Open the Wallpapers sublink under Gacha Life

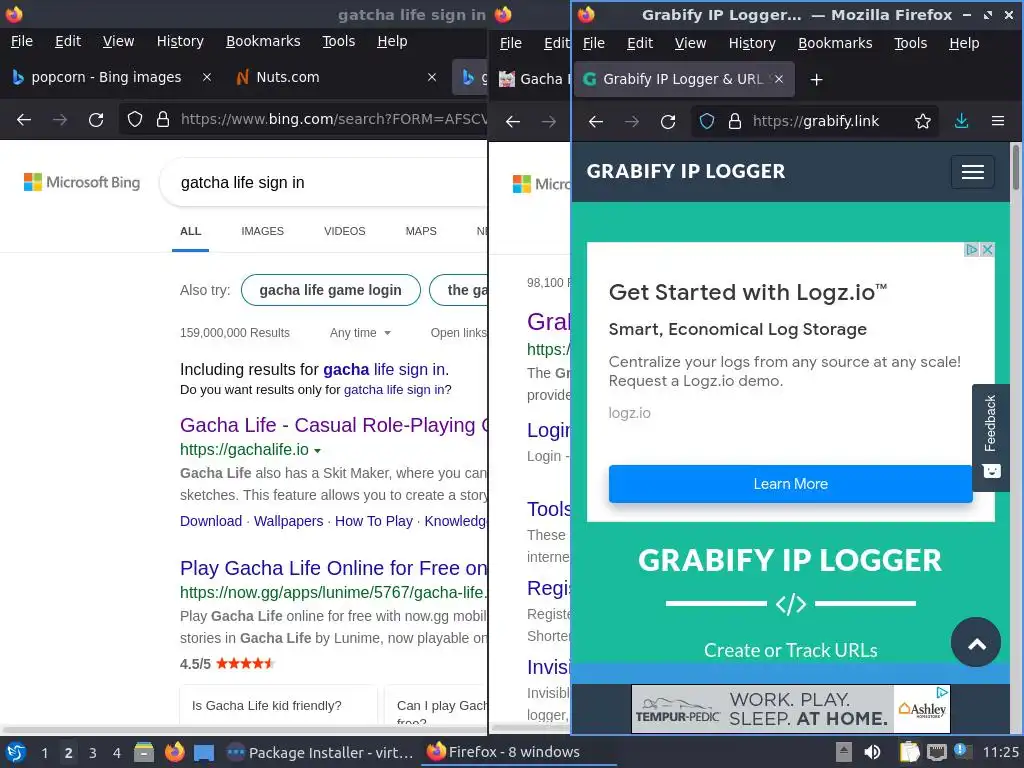pos(288,521)
